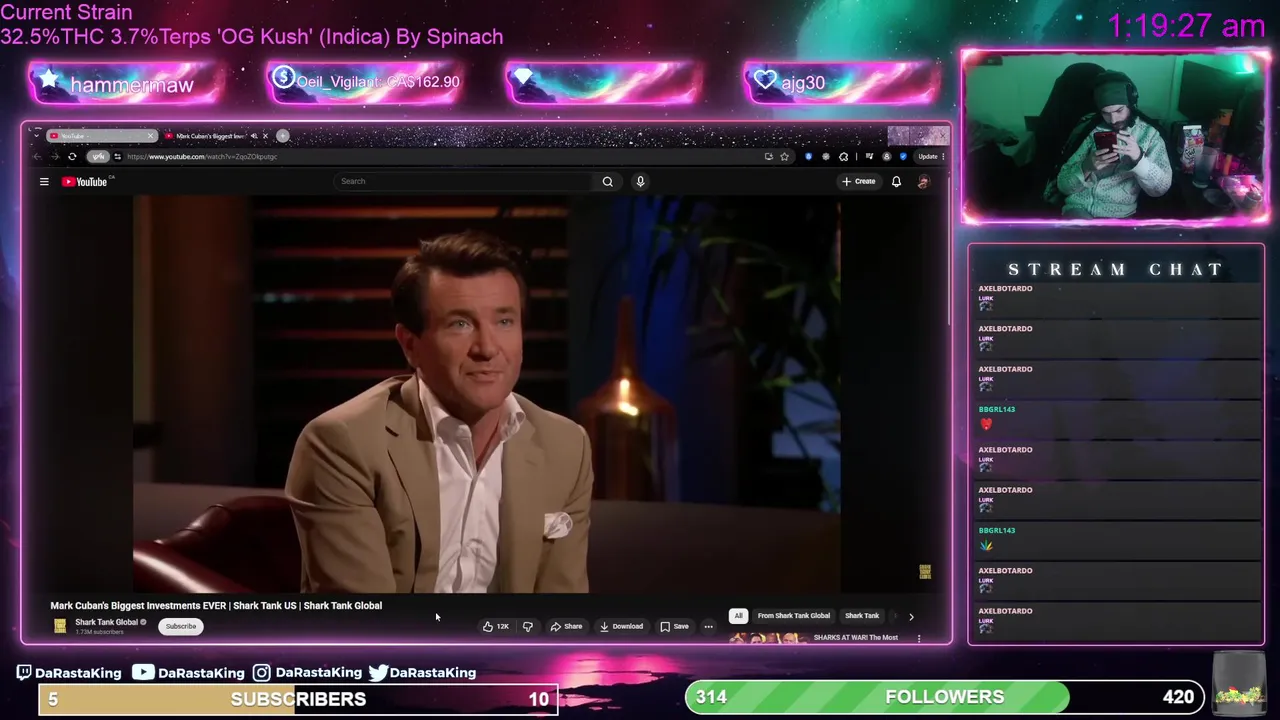Open browser extensions puzzle icon
The width and height of the screenshot is (1280, 720).
[843, 156]
